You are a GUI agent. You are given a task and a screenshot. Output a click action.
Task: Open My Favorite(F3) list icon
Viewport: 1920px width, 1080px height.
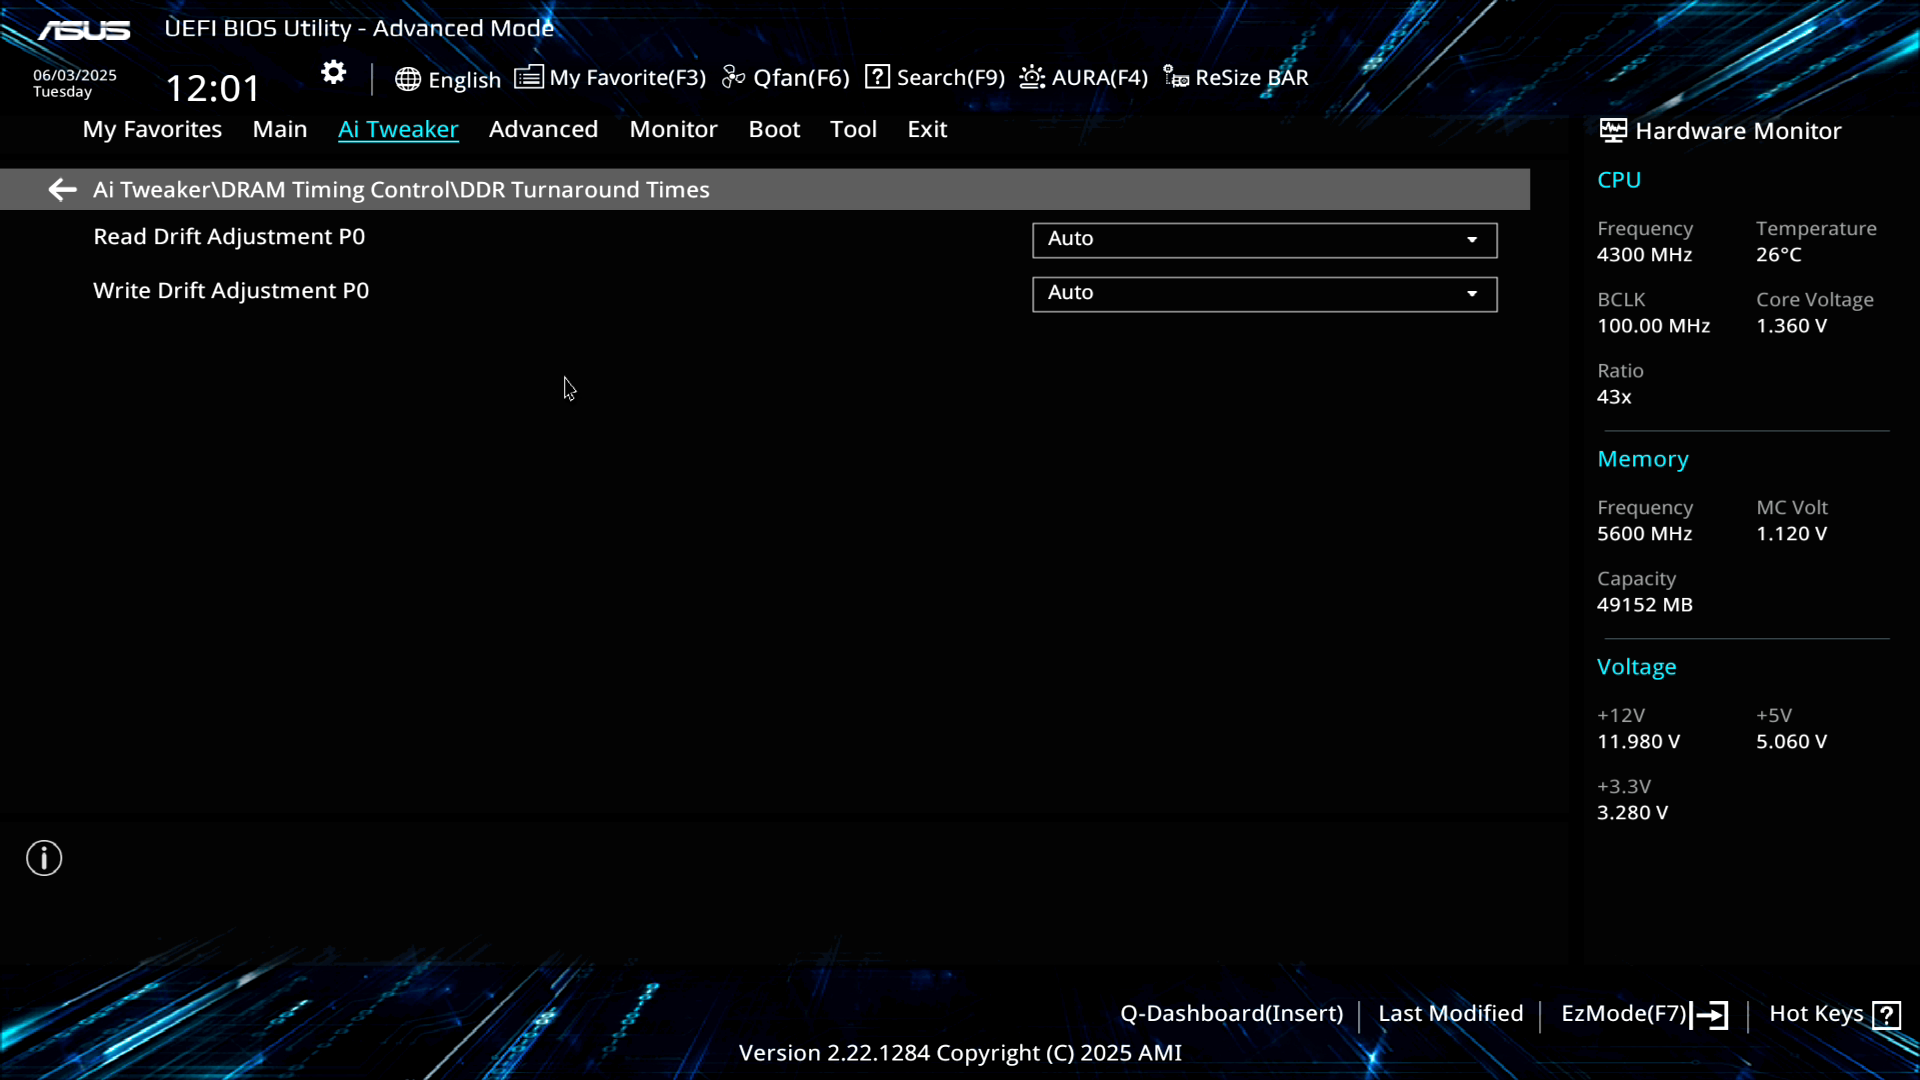[x=529, y=77]
